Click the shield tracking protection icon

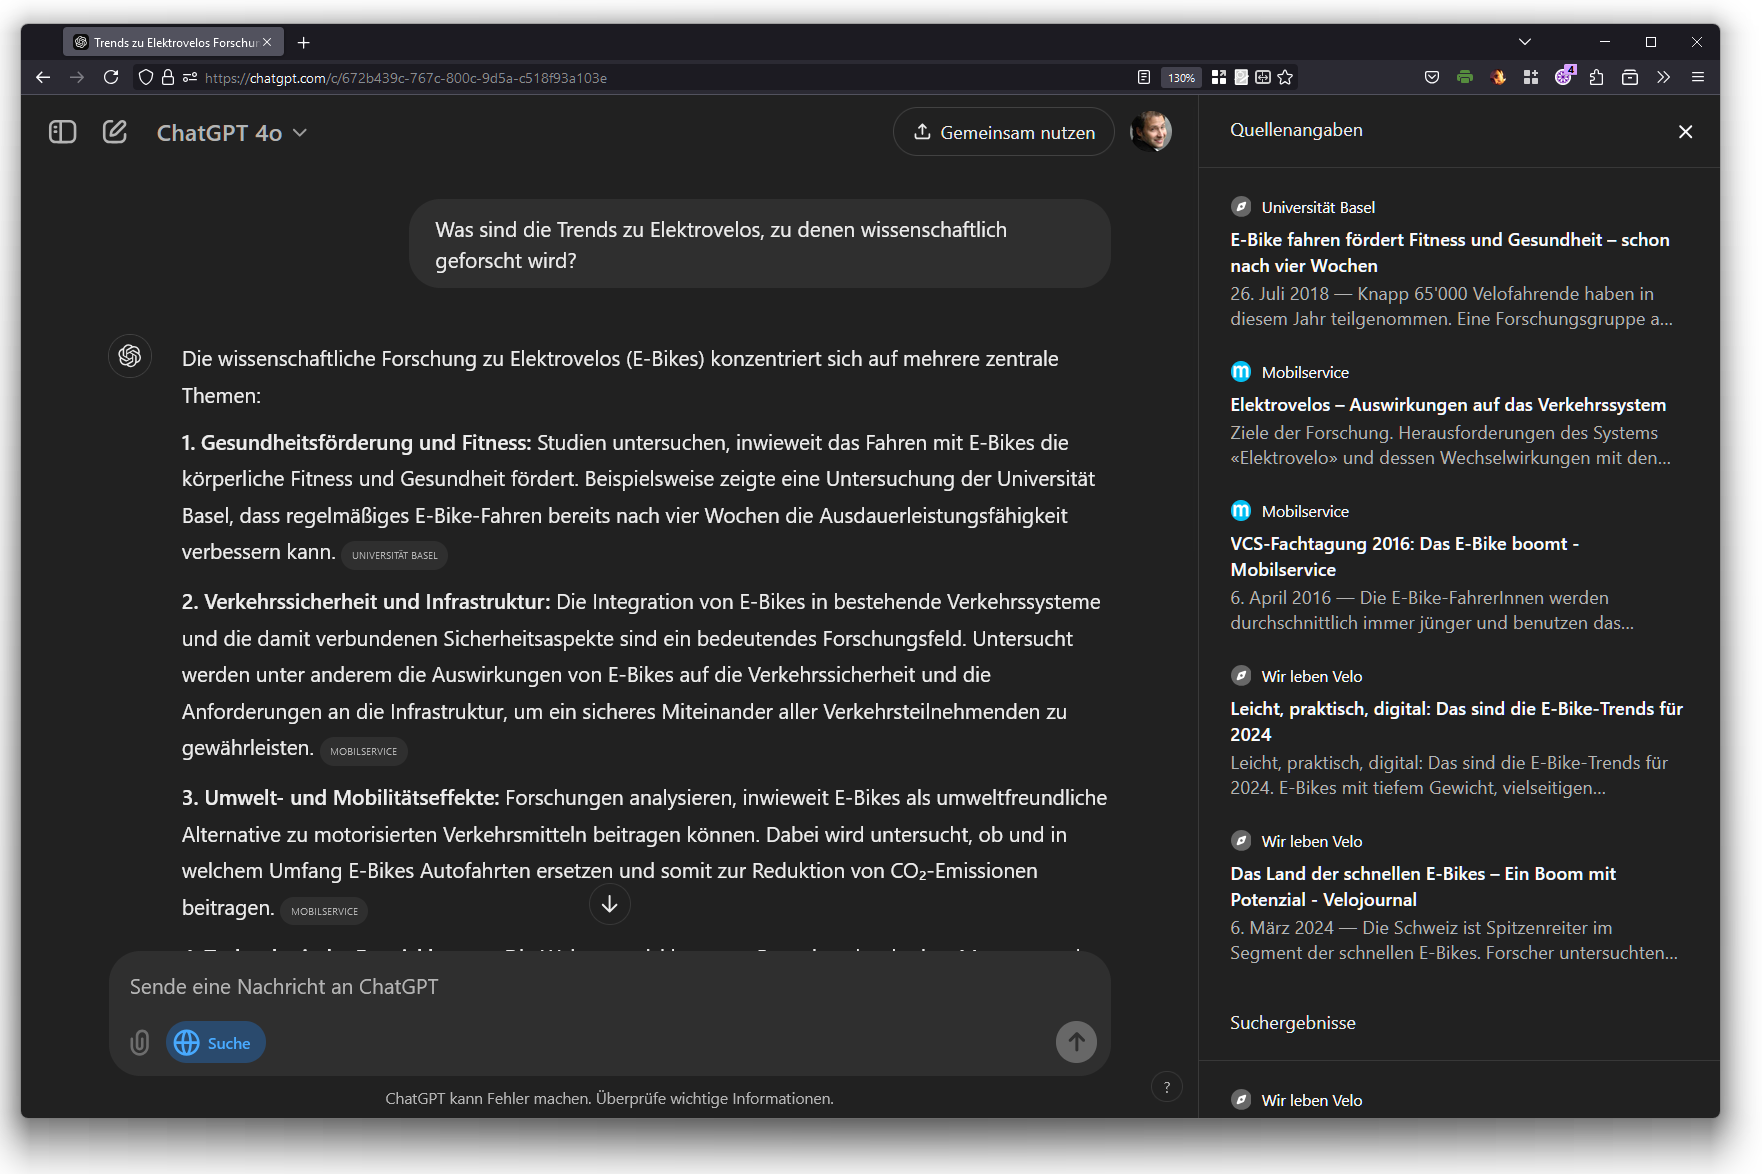[x=146, y=77]
